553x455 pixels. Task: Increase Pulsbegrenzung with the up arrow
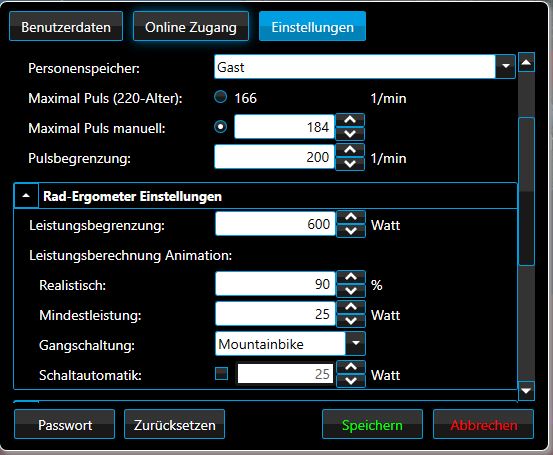click(x=350, y=150)
